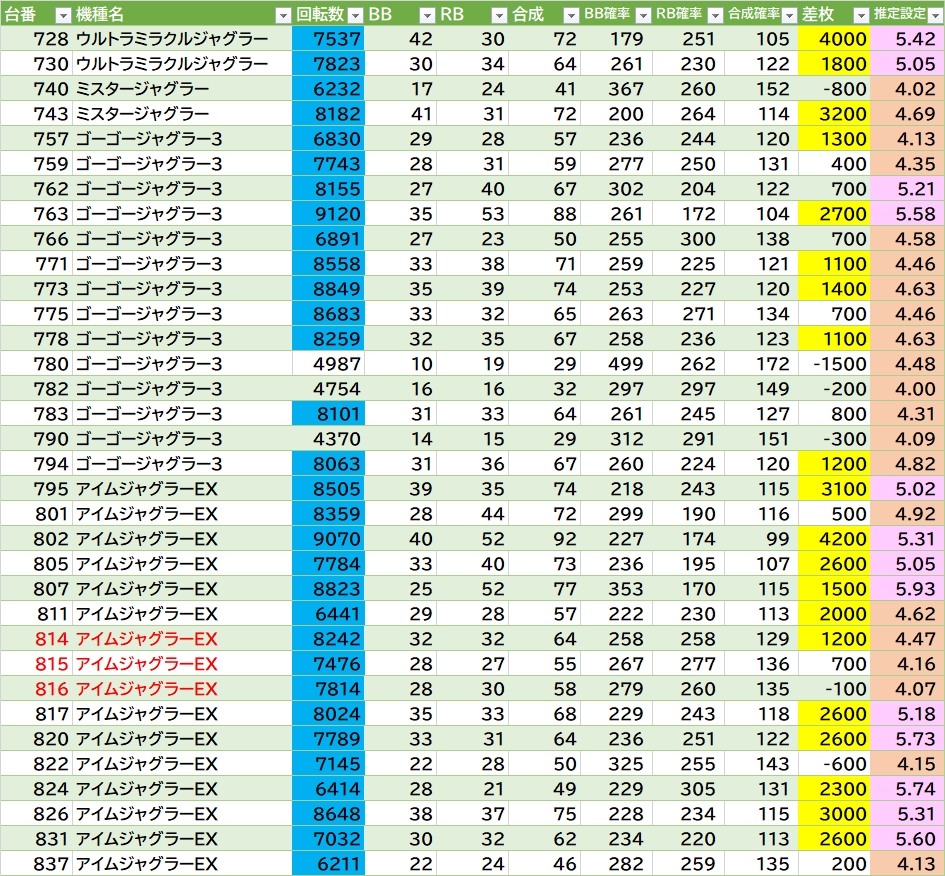The image size is (945, 876).
Task: Select the 差枚 cell showing -100
Action: (834, 689)
